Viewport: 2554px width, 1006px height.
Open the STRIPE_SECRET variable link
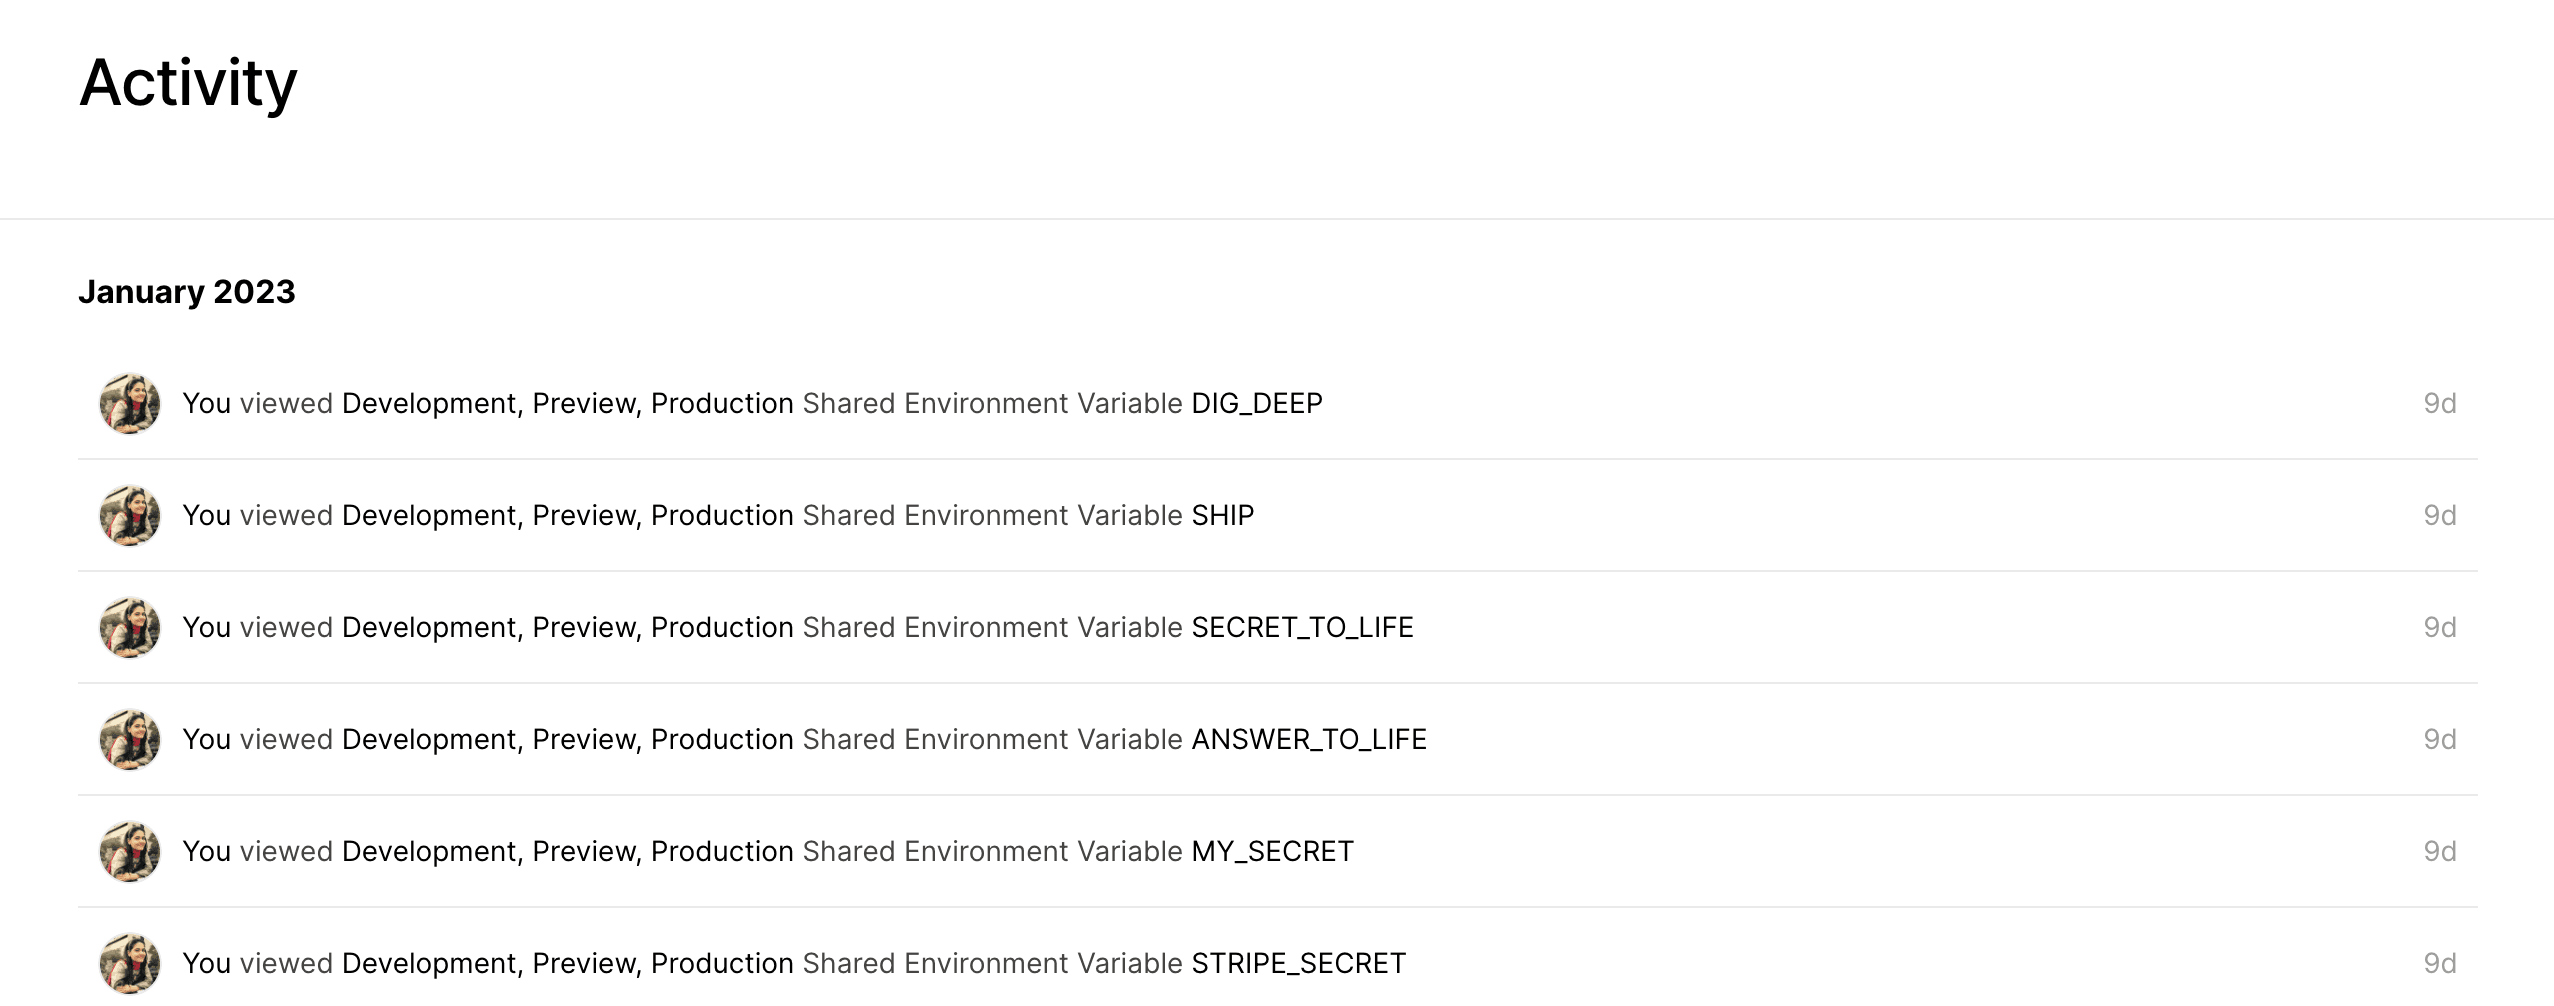click(x=1298, y=964)
